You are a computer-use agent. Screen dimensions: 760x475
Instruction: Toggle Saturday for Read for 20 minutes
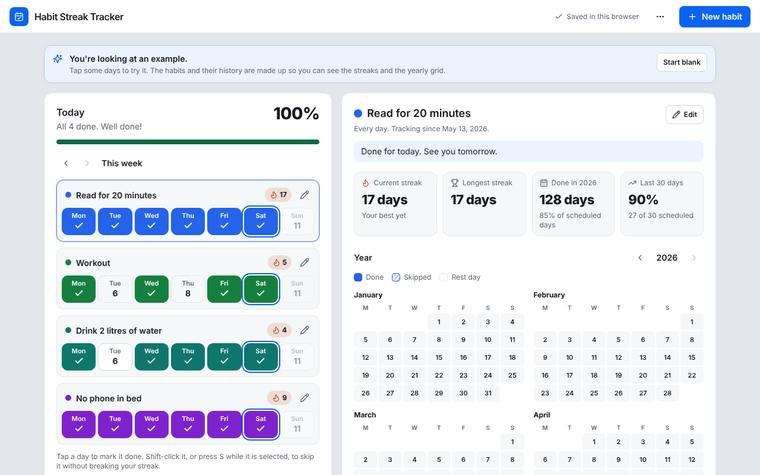coord(261,222)
